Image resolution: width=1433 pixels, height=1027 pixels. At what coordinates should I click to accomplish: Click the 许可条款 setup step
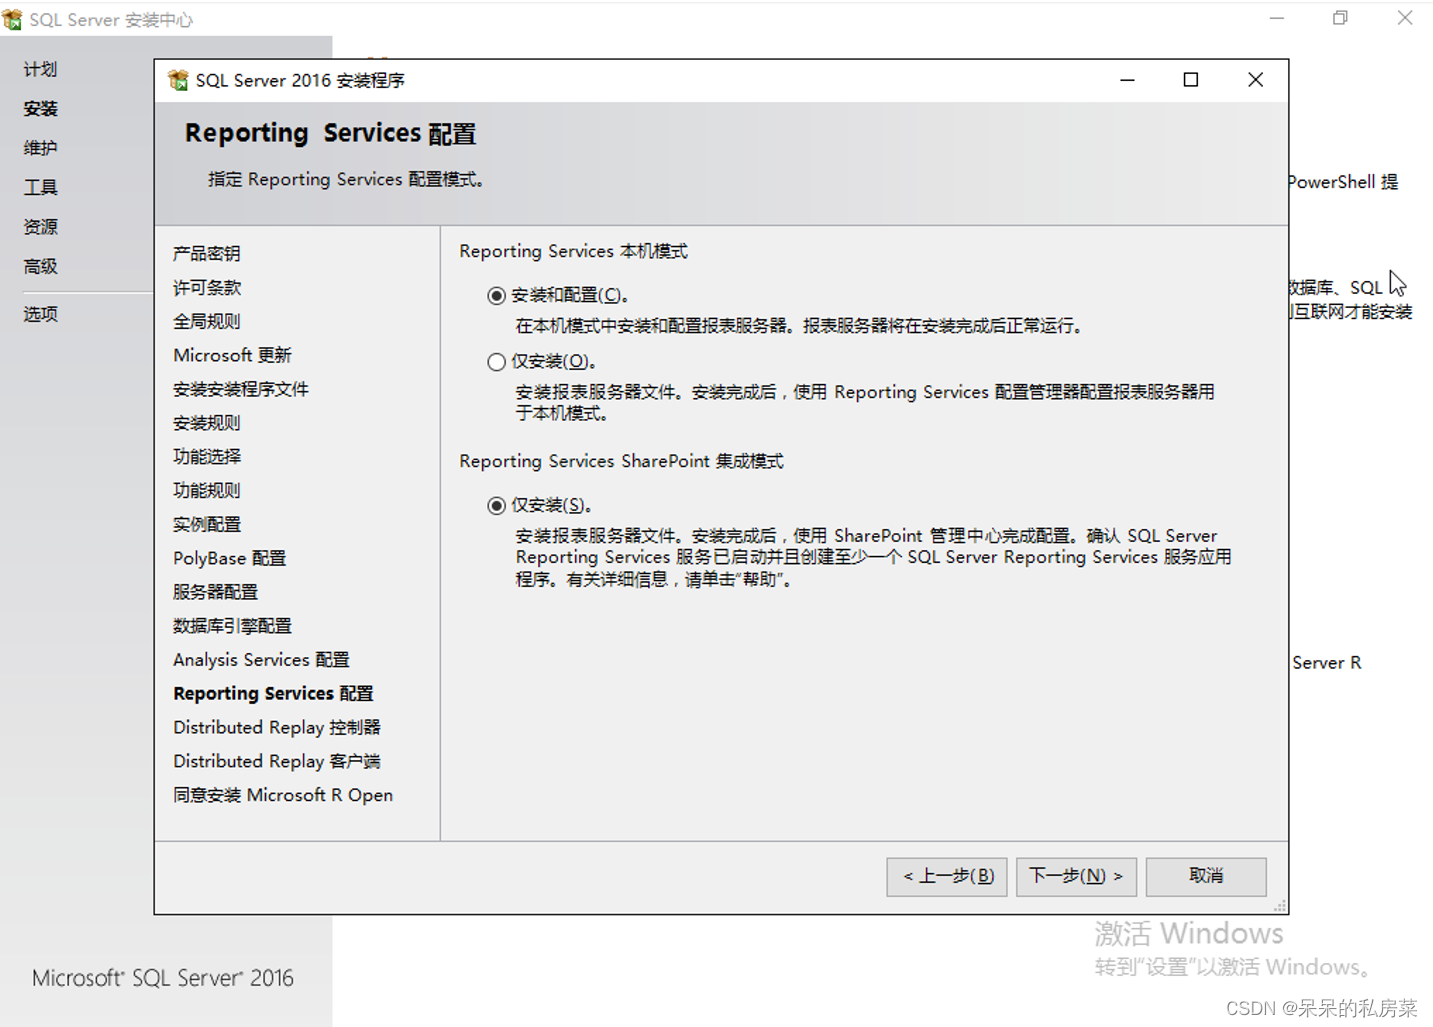pyautogui.click(x=207, y=287)
